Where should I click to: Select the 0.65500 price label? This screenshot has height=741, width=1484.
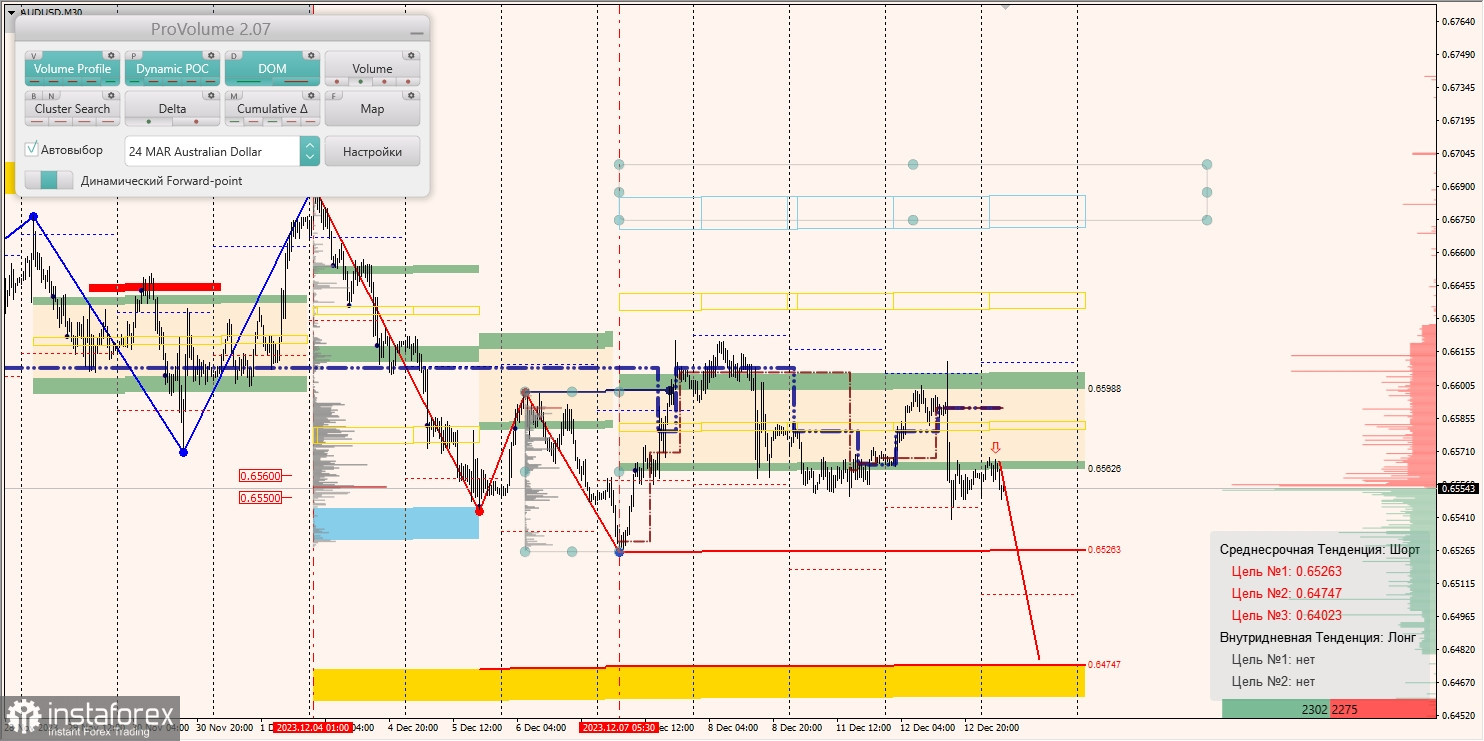pyautogui.click(x=260, y=497)
